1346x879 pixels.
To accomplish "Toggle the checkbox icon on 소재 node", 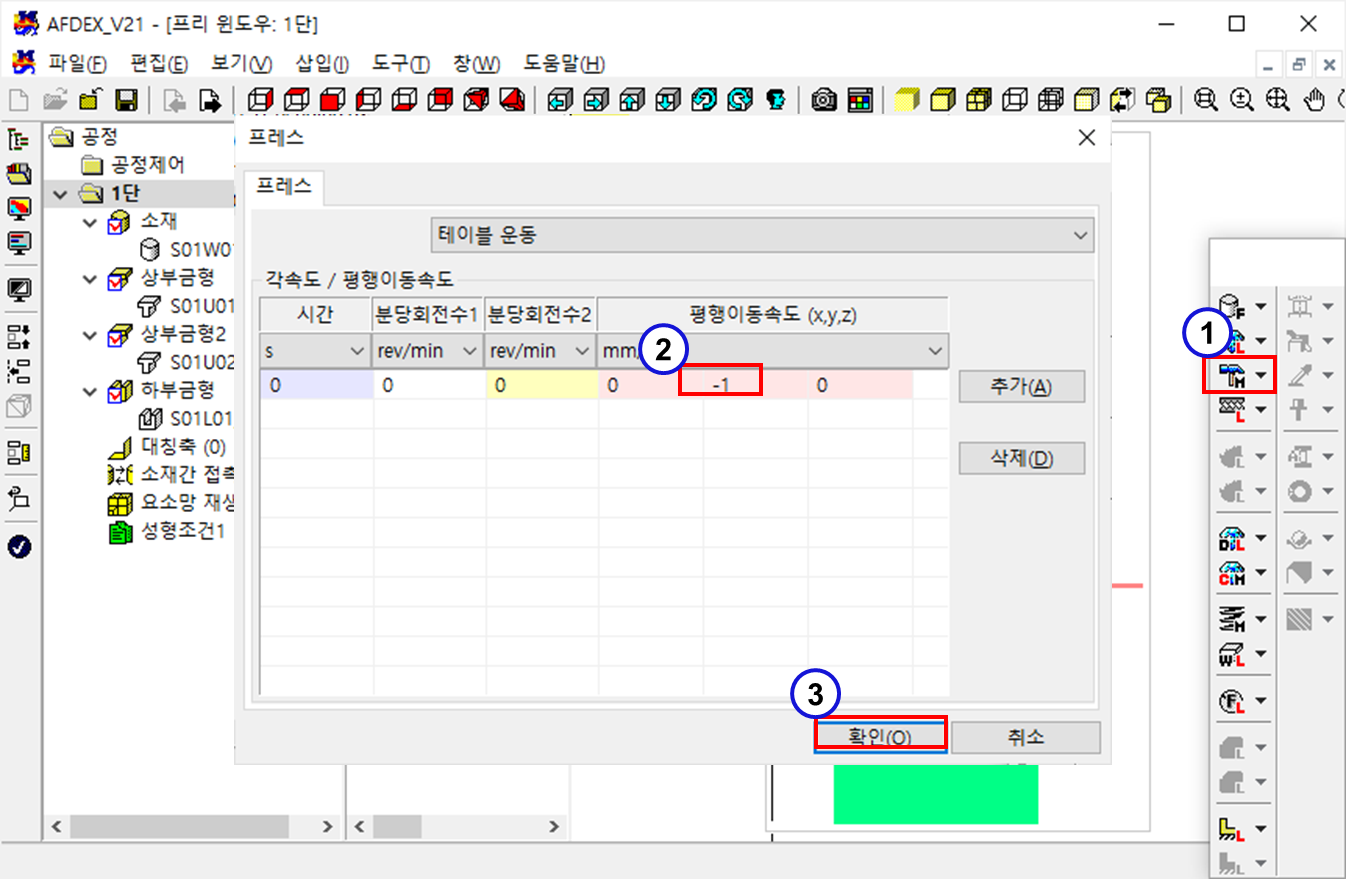I will click(118, 222).
